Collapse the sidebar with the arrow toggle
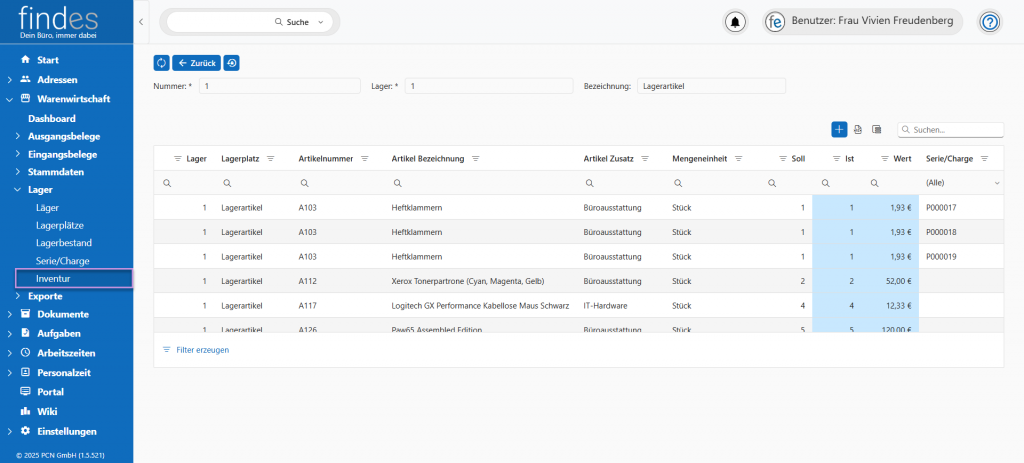 point(141,21)
